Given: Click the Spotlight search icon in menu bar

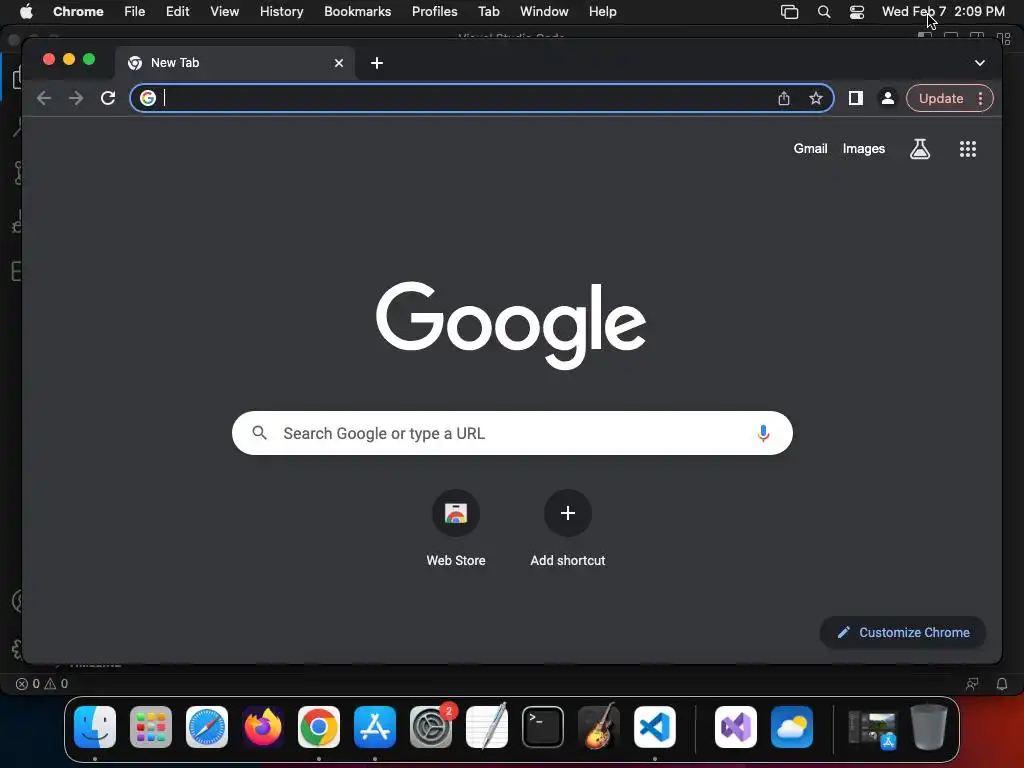Looking at the screenshot, I should pos(824,11).
